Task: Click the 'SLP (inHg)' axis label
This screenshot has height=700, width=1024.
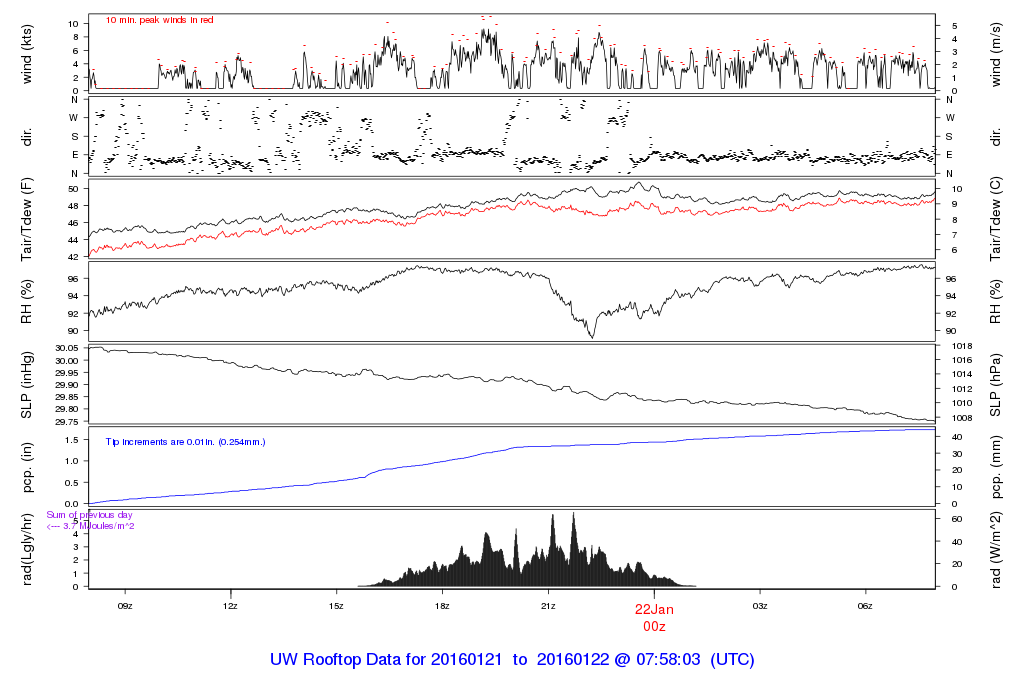Action: pyautogui.click(x=27, y=385)
